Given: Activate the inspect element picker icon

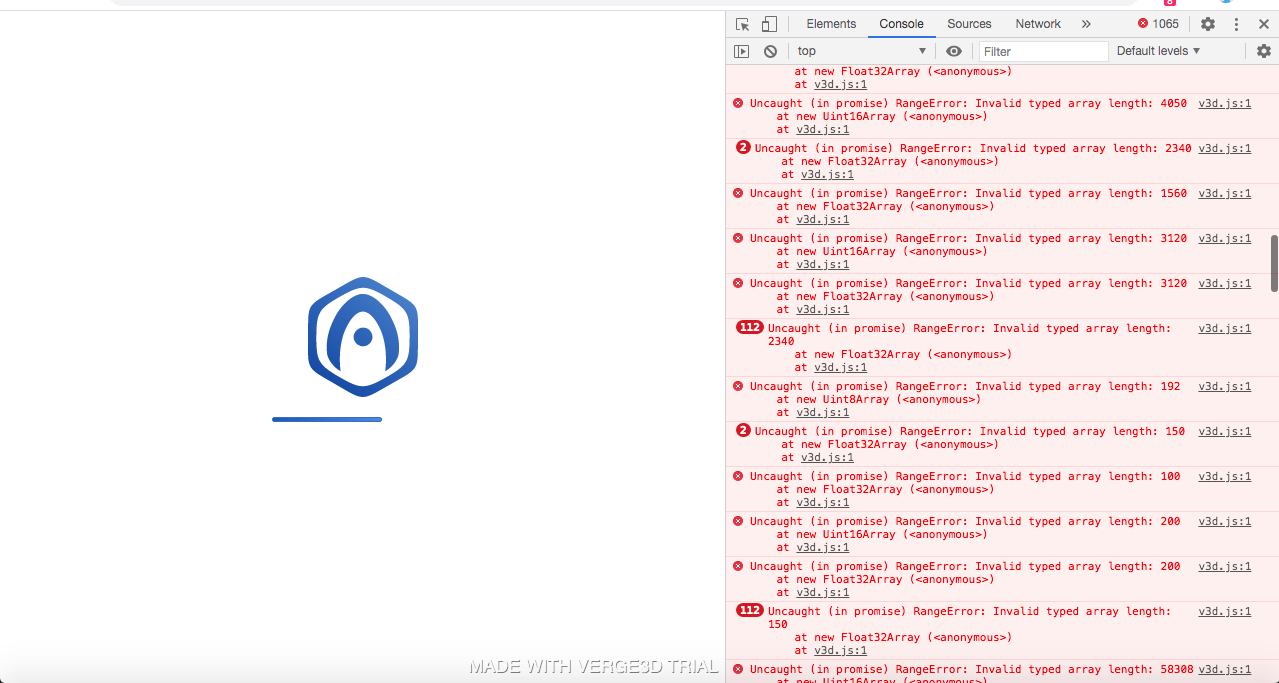Looking at the screenshot, I should (742, 24).
